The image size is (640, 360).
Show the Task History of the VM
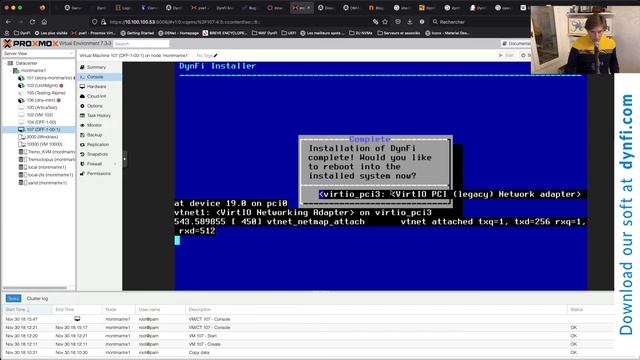(x=99, y=116)
